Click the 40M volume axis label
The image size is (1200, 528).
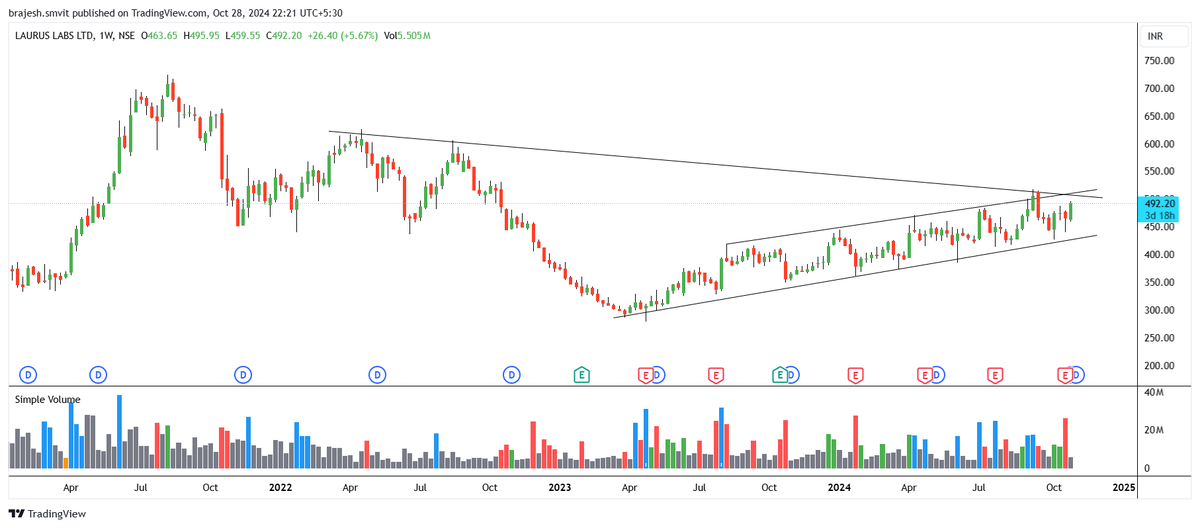[x=1153, y=393]
